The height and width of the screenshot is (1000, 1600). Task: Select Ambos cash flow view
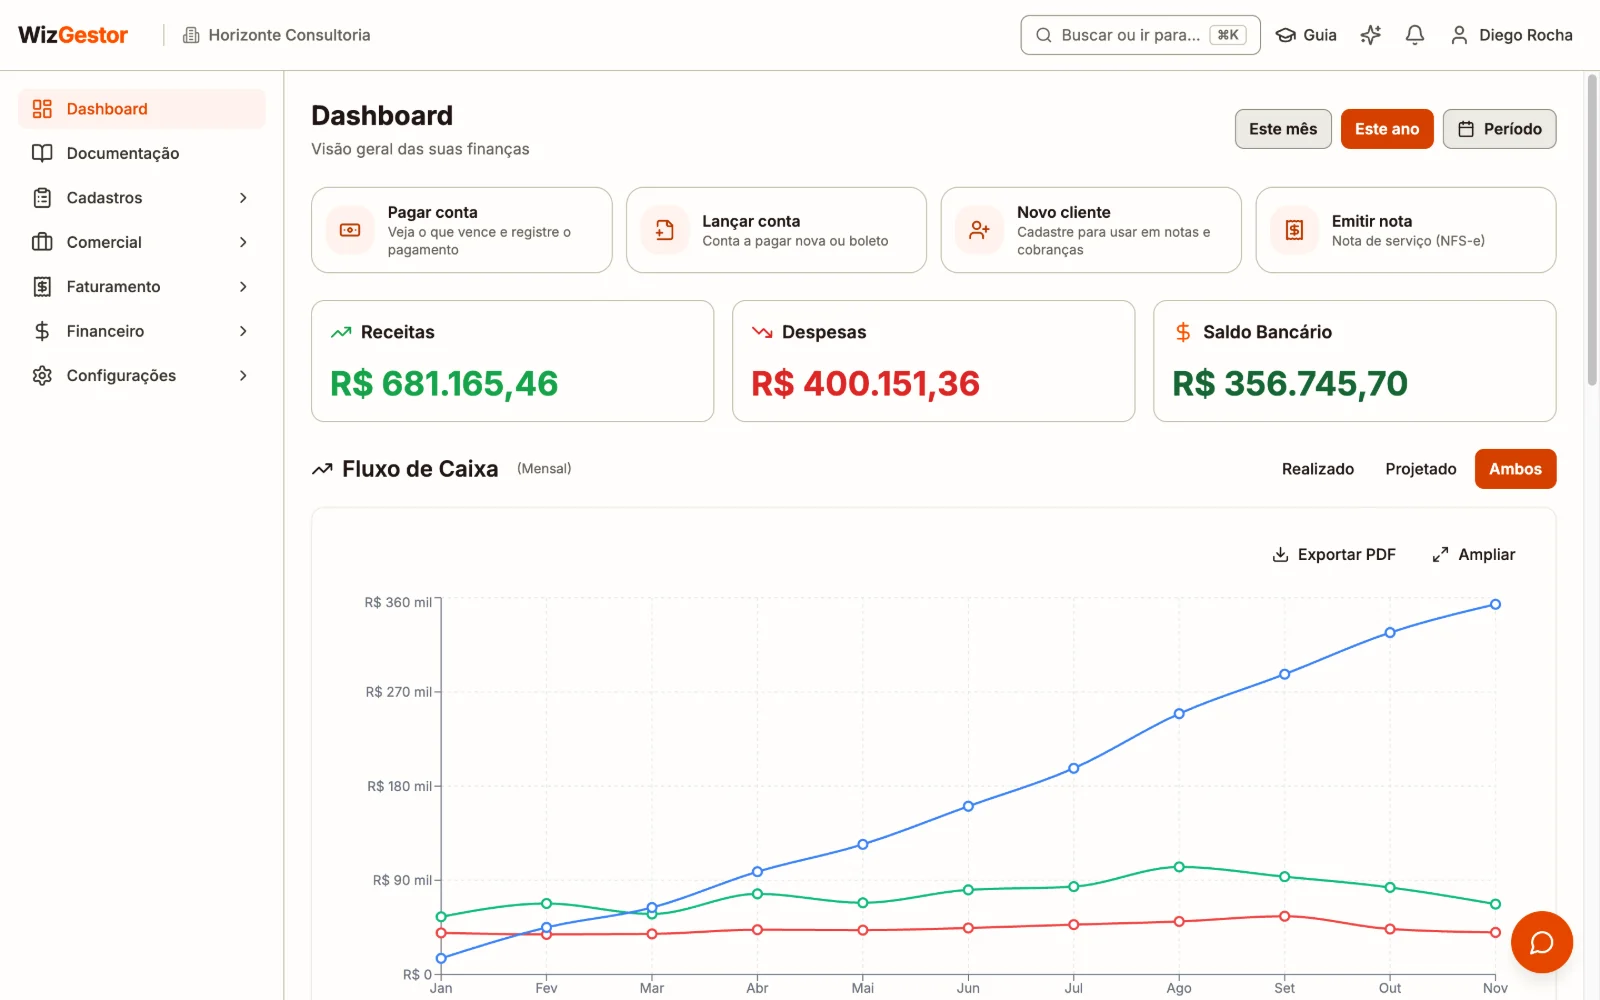(1515, 469)
